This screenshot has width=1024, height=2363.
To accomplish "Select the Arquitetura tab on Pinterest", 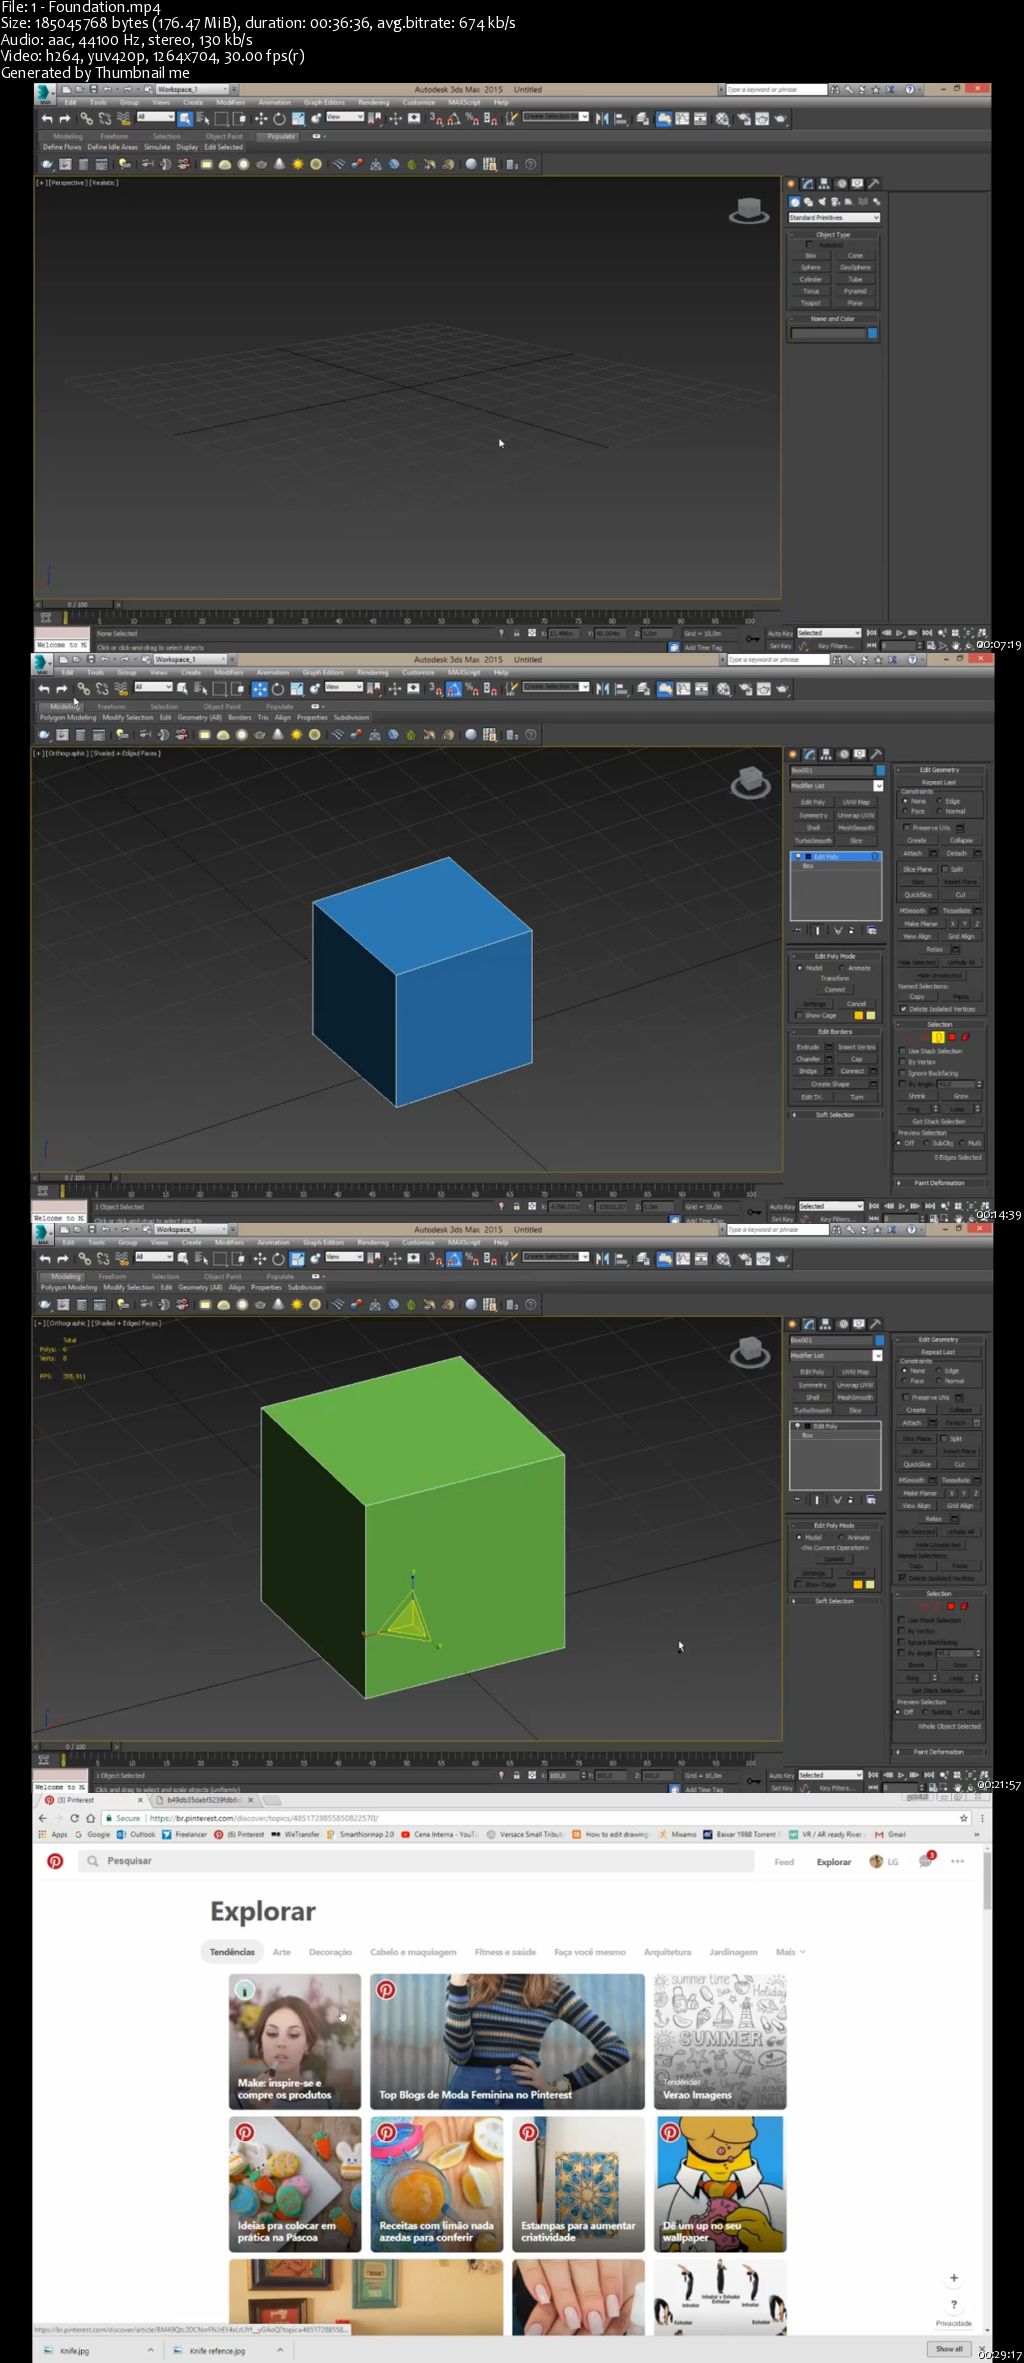I will (x=668, y=1952).
